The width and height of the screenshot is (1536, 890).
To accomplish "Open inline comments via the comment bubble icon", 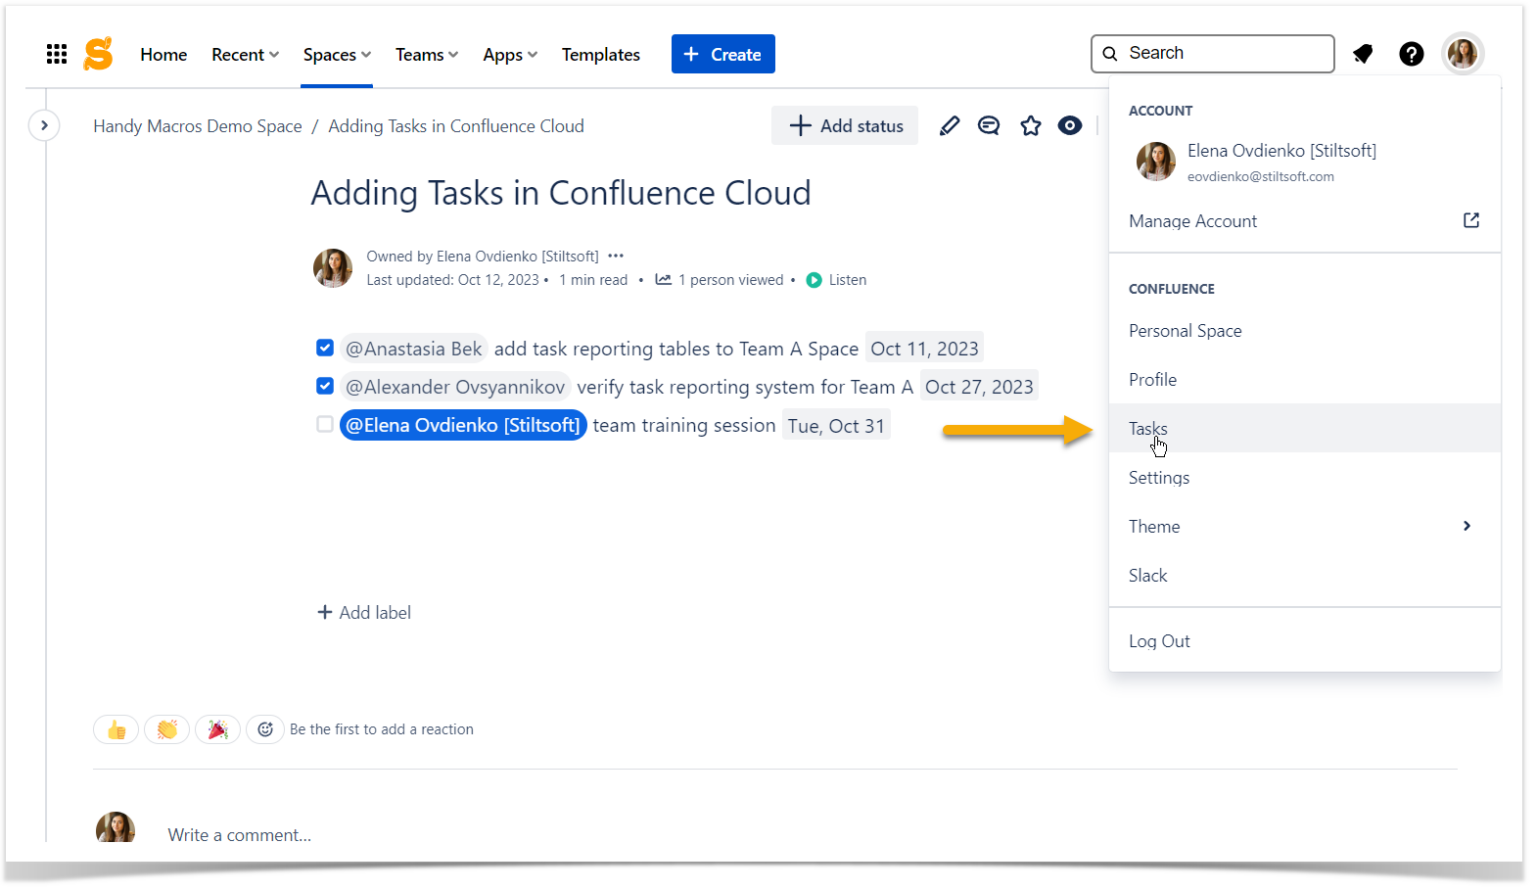I will tap(989, 125).
